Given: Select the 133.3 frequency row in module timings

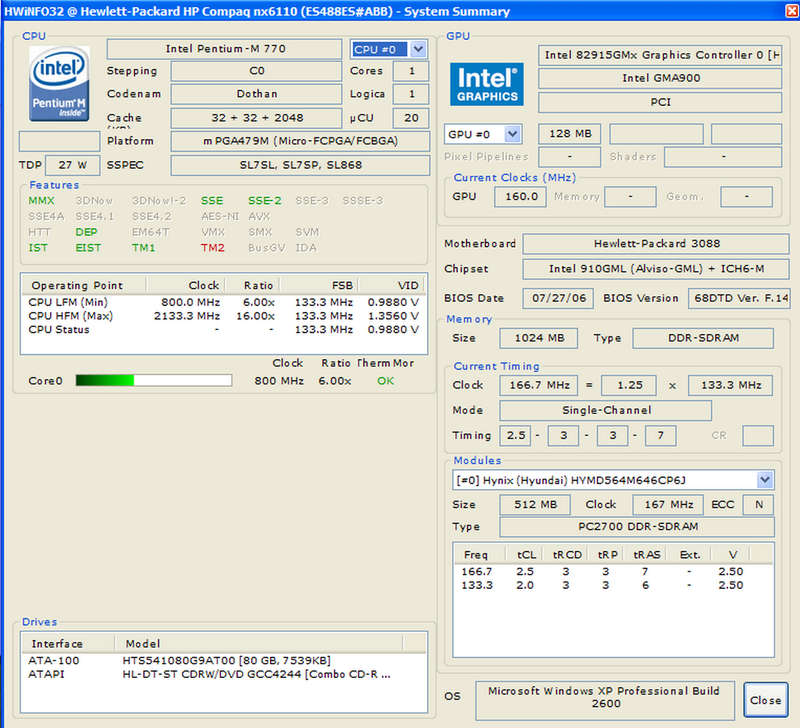Looking at the screenshot, I should 613,585.
